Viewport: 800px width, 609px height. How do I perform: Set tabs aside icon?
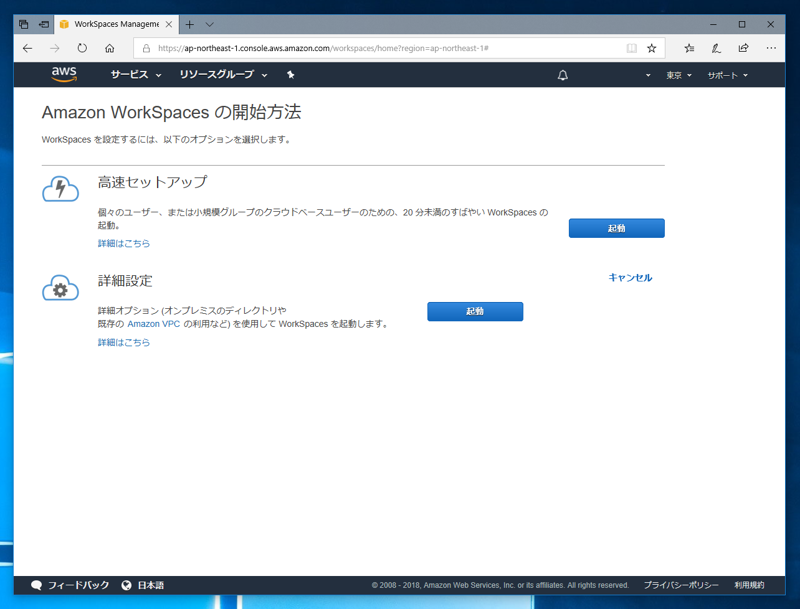(x=44, y=24)
